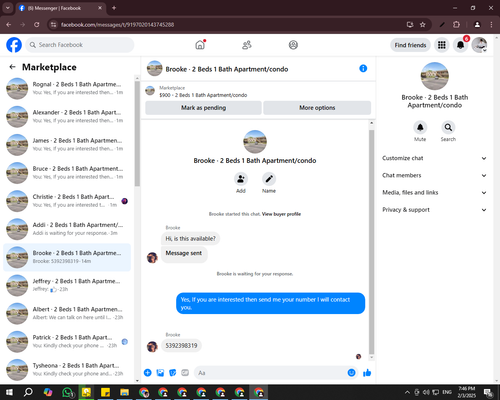Open the profile circle icon in top navigation
This screenshot has height=400, width=500.
pos(293,45)
